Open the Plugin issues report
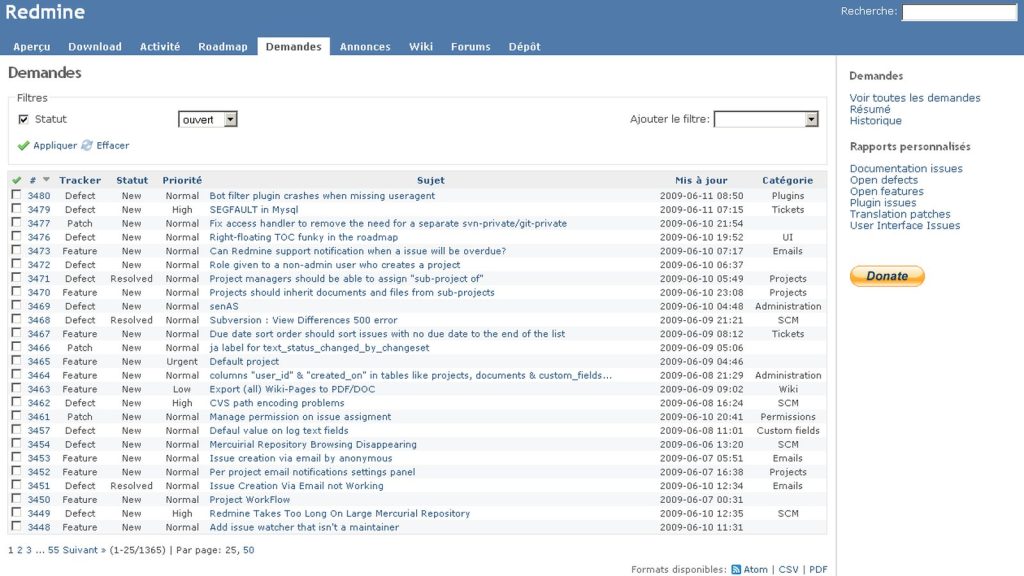The width and height of the screenshot is (1024, 576). 883,202
